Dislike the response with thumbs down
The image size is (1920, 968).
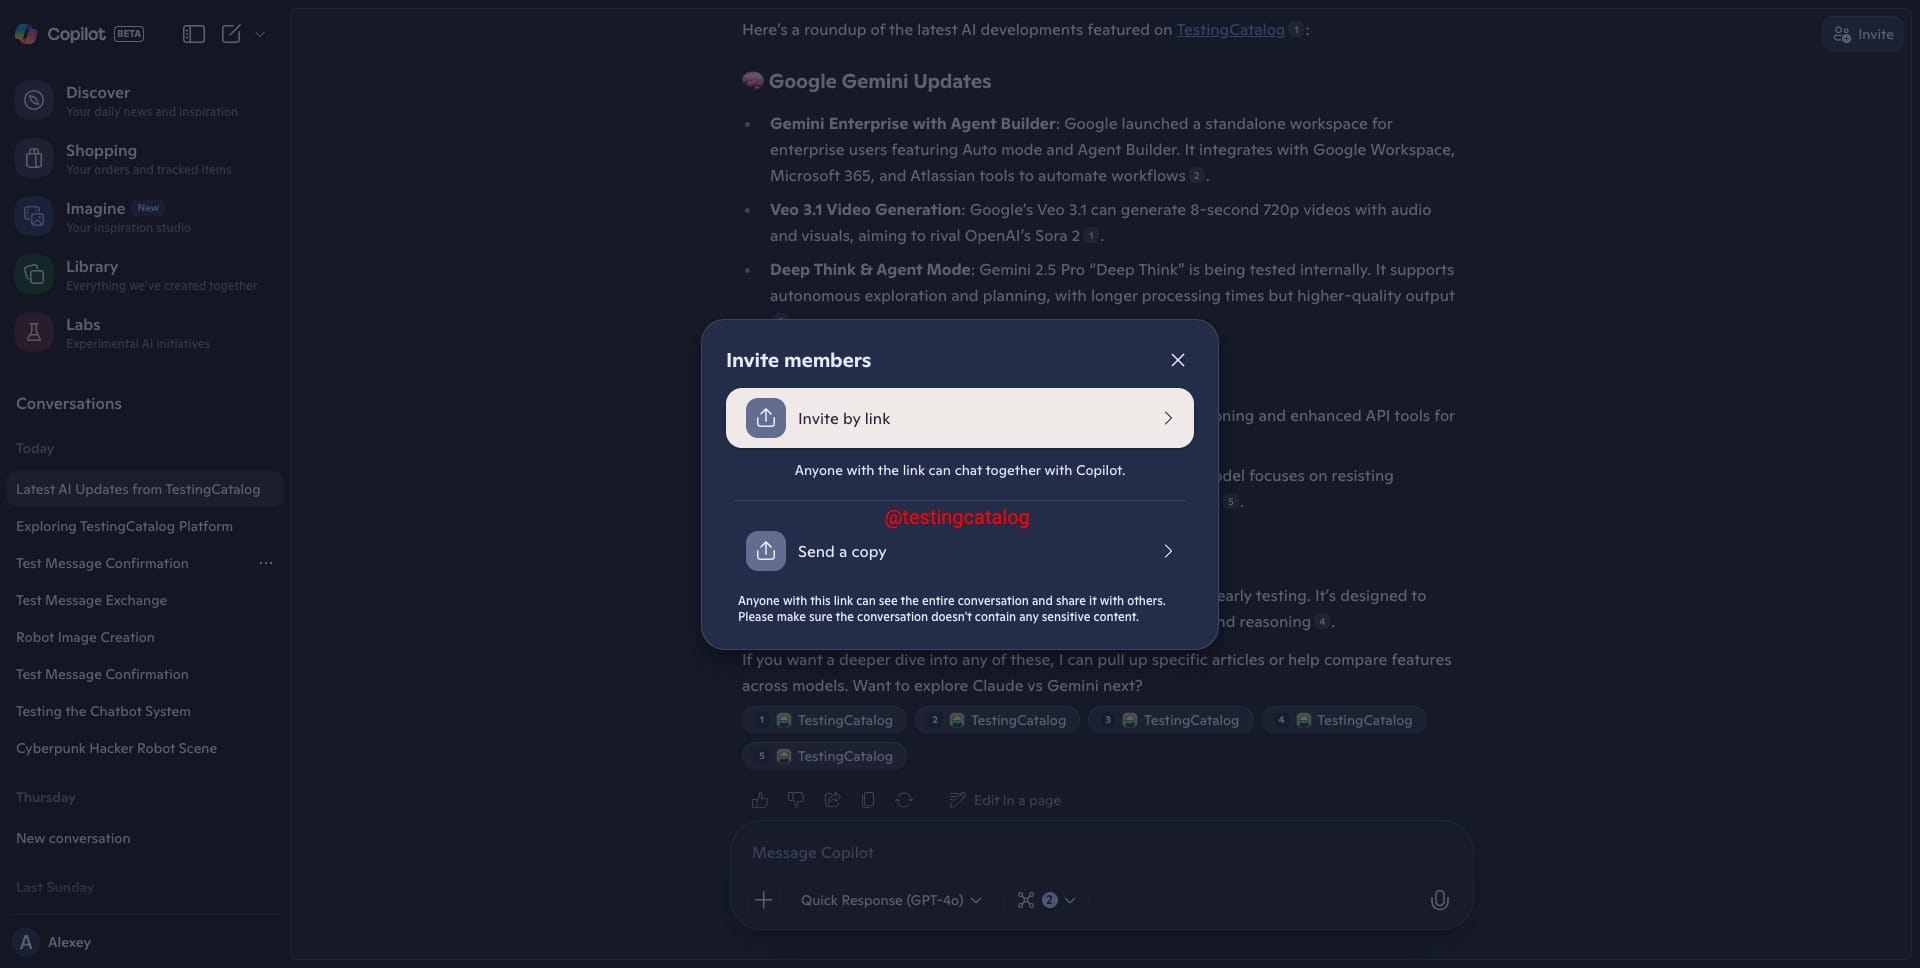[x=796, y=800]
